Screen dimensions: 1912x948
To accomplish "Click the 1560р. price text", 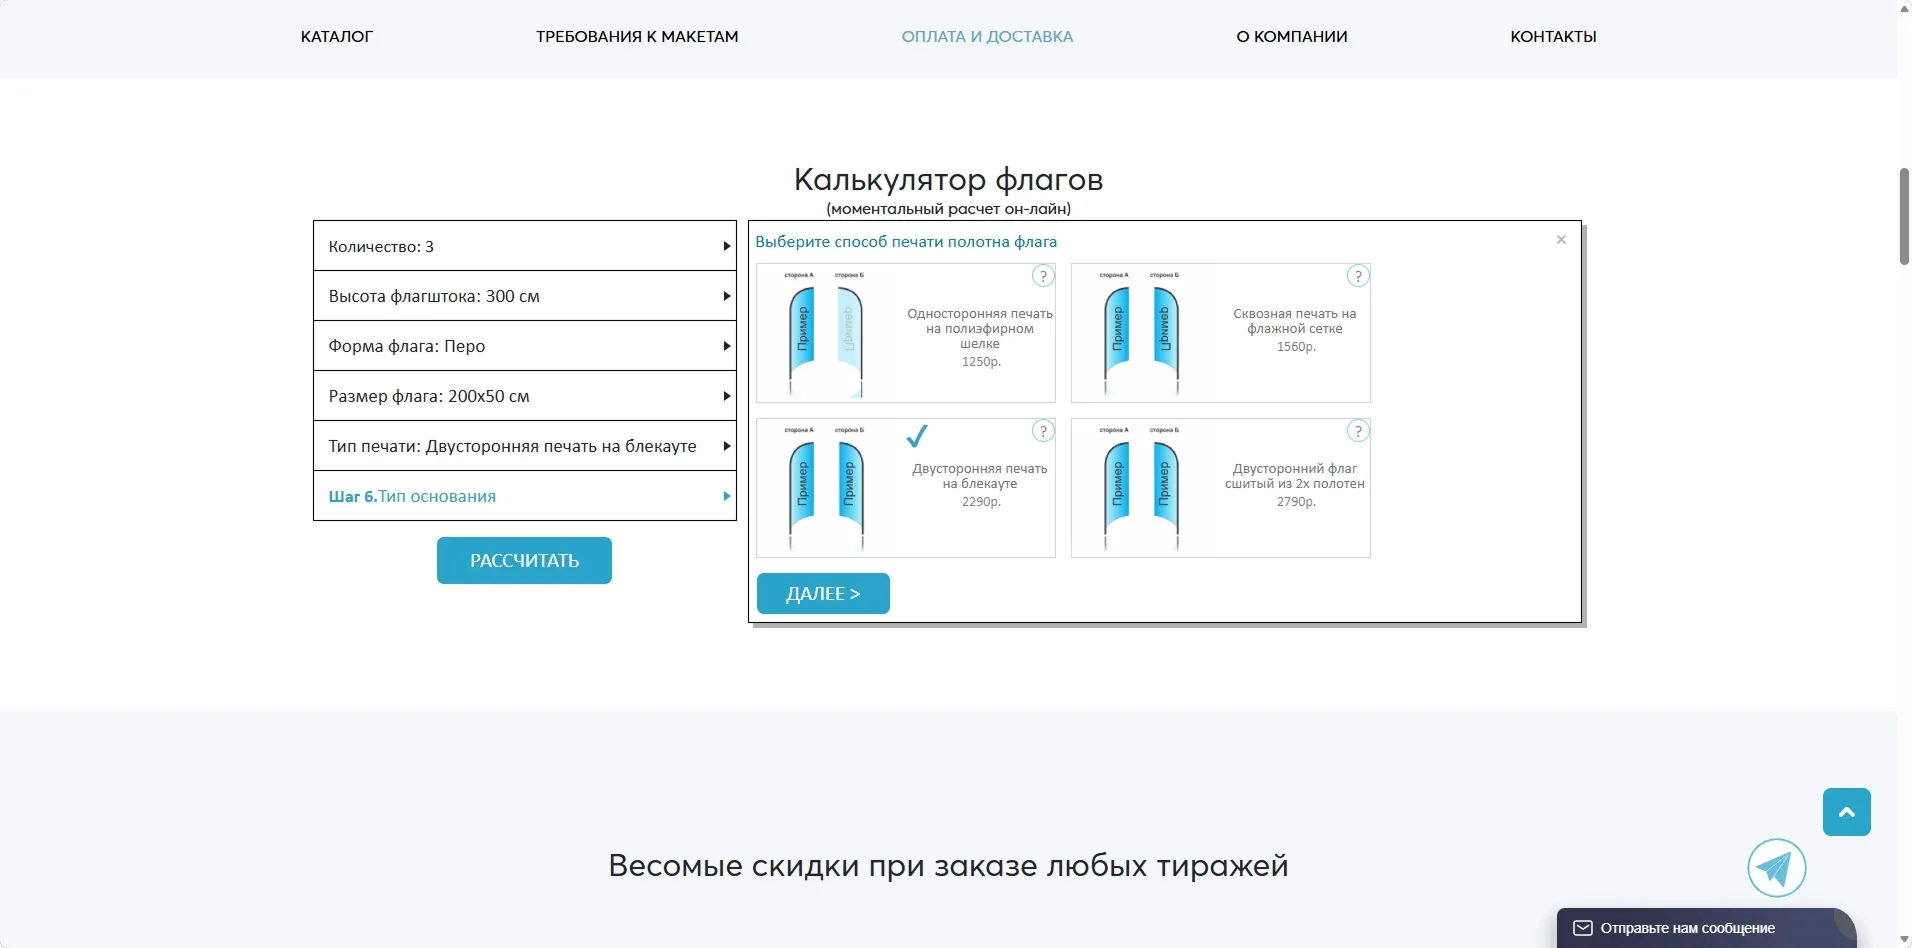I will click(1296, 347).
